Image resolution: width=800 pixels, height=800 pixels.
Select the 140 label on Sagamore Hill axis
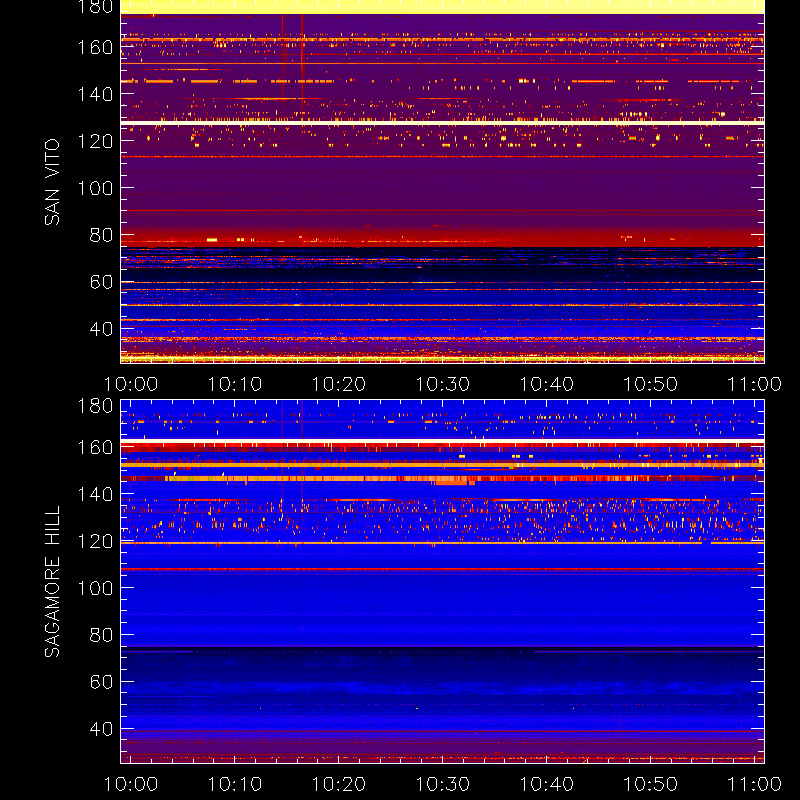[95, 494]
